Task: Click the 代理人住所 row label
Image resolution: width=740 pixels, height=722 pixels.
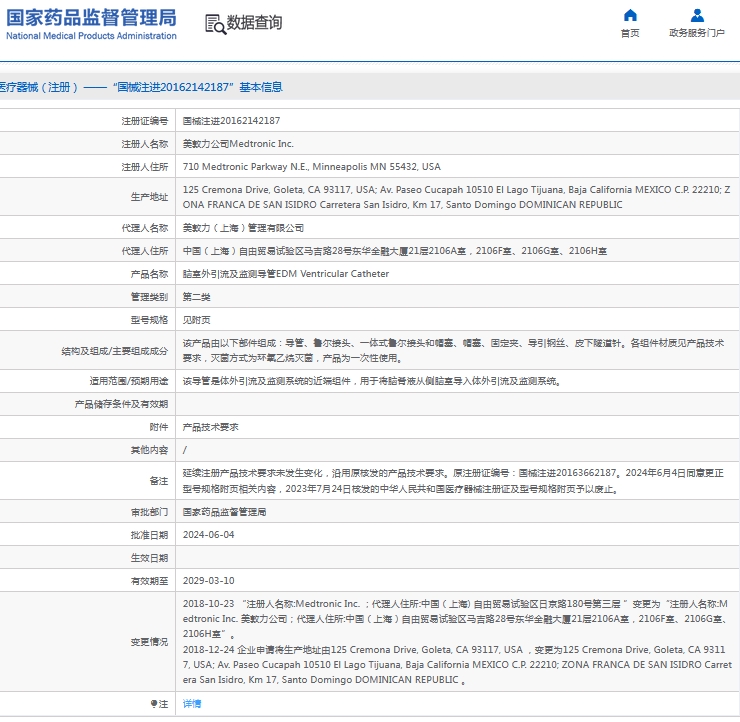Action: [144, 251]
